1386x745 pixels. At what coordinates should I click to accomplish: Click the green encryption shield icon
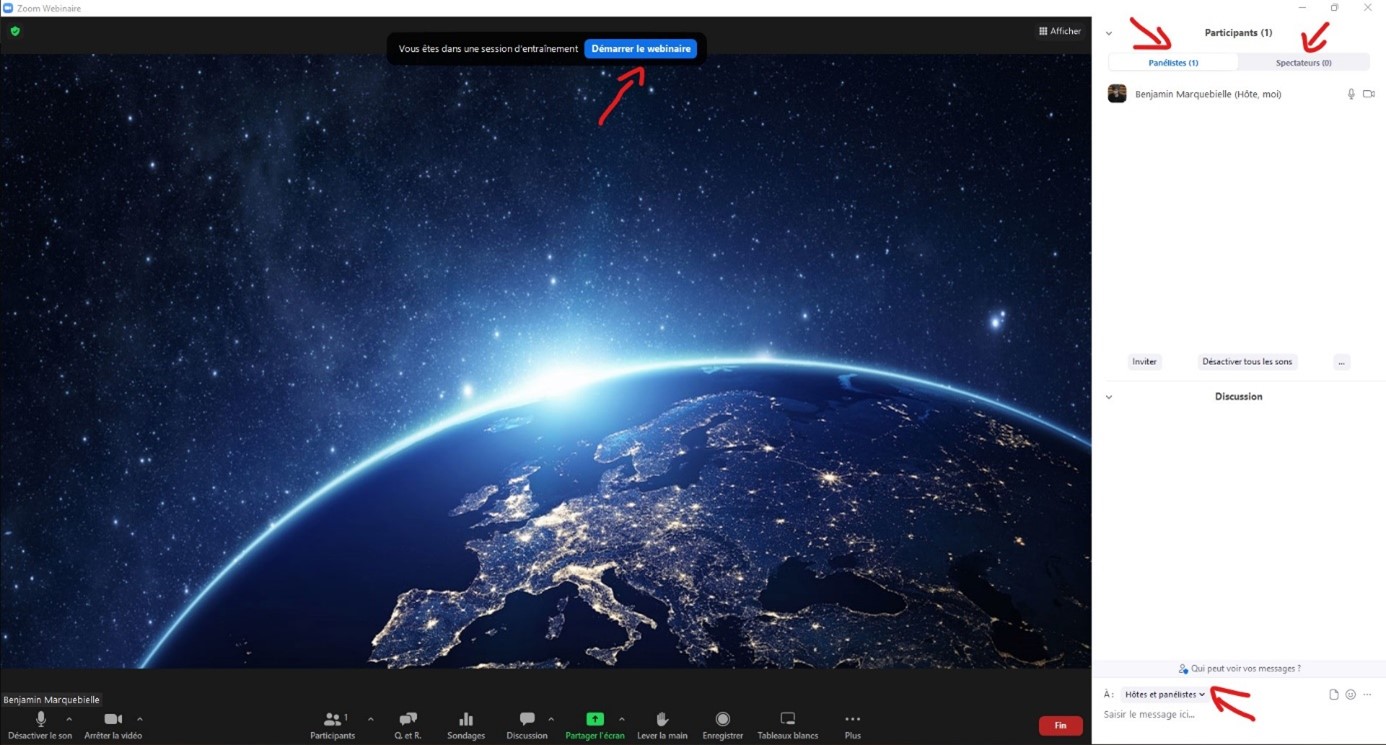tap(15, 31)
